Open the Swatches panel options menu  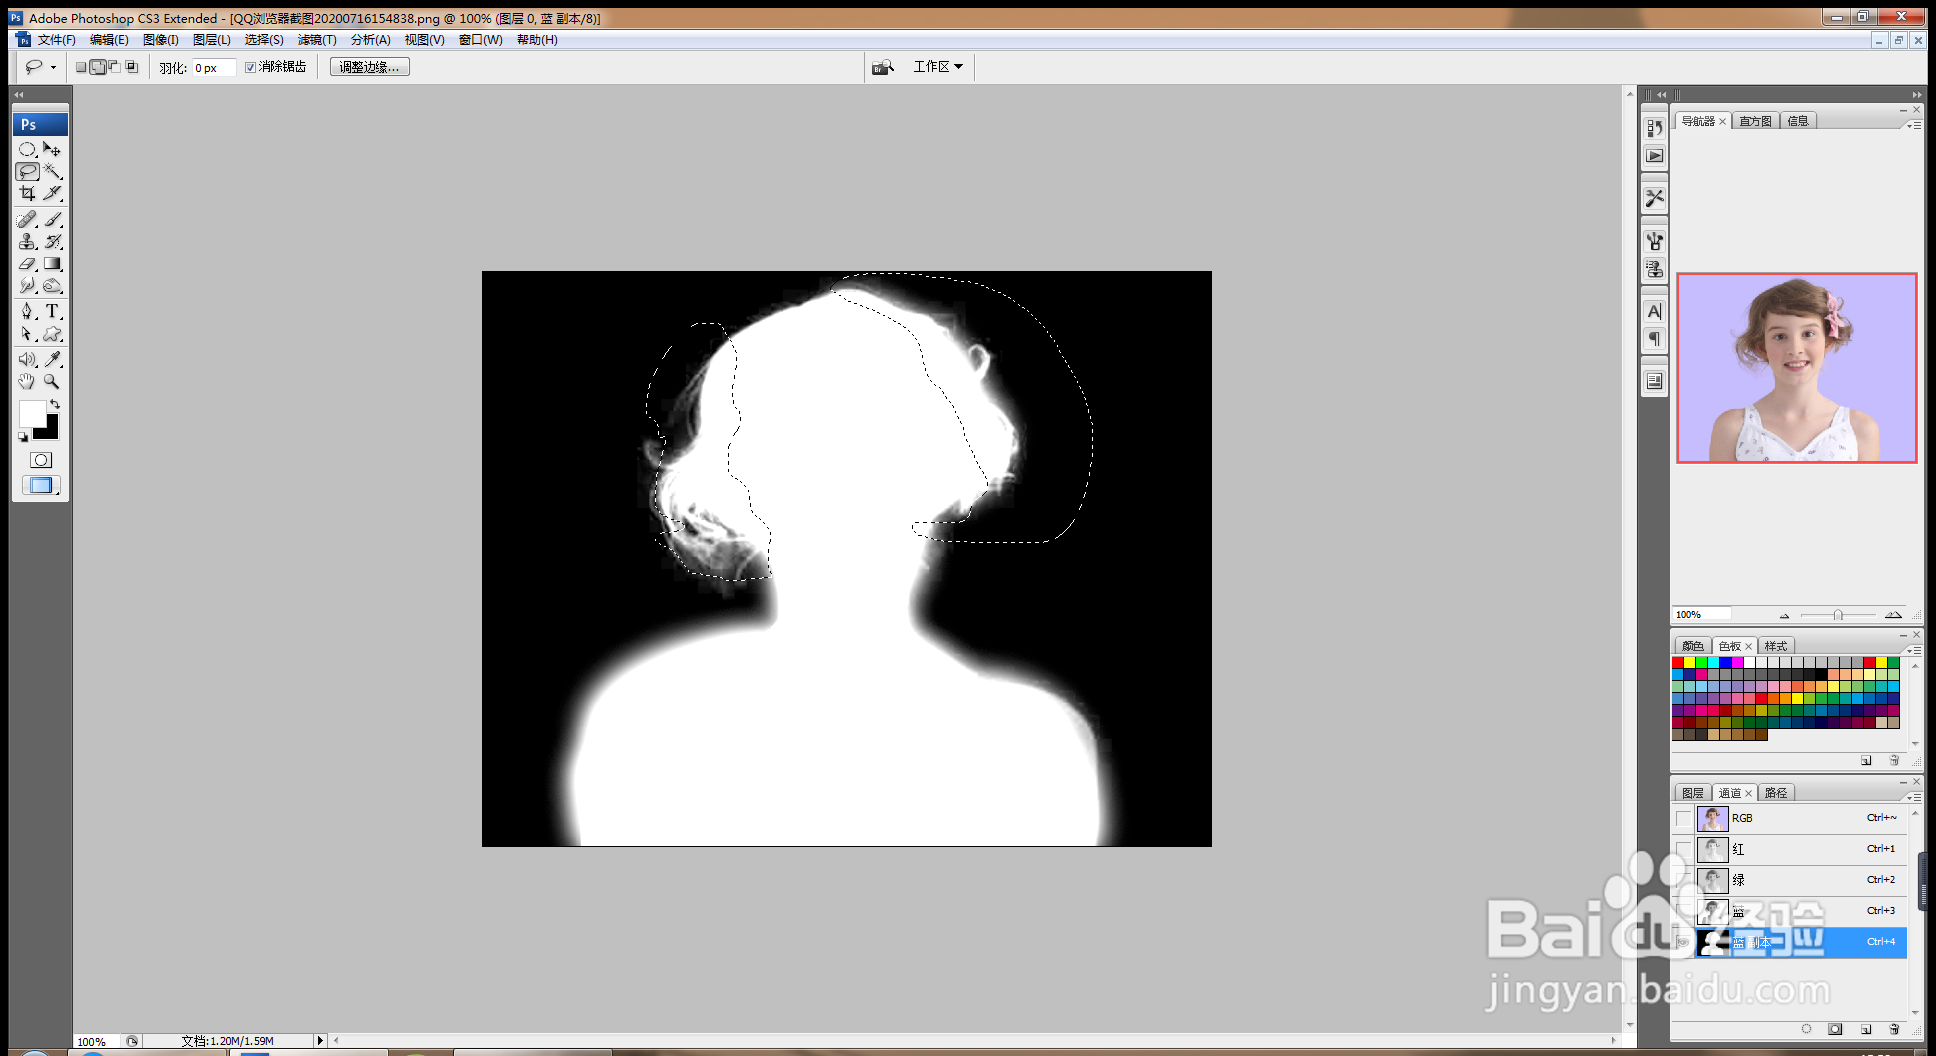tap(1914, 649)
